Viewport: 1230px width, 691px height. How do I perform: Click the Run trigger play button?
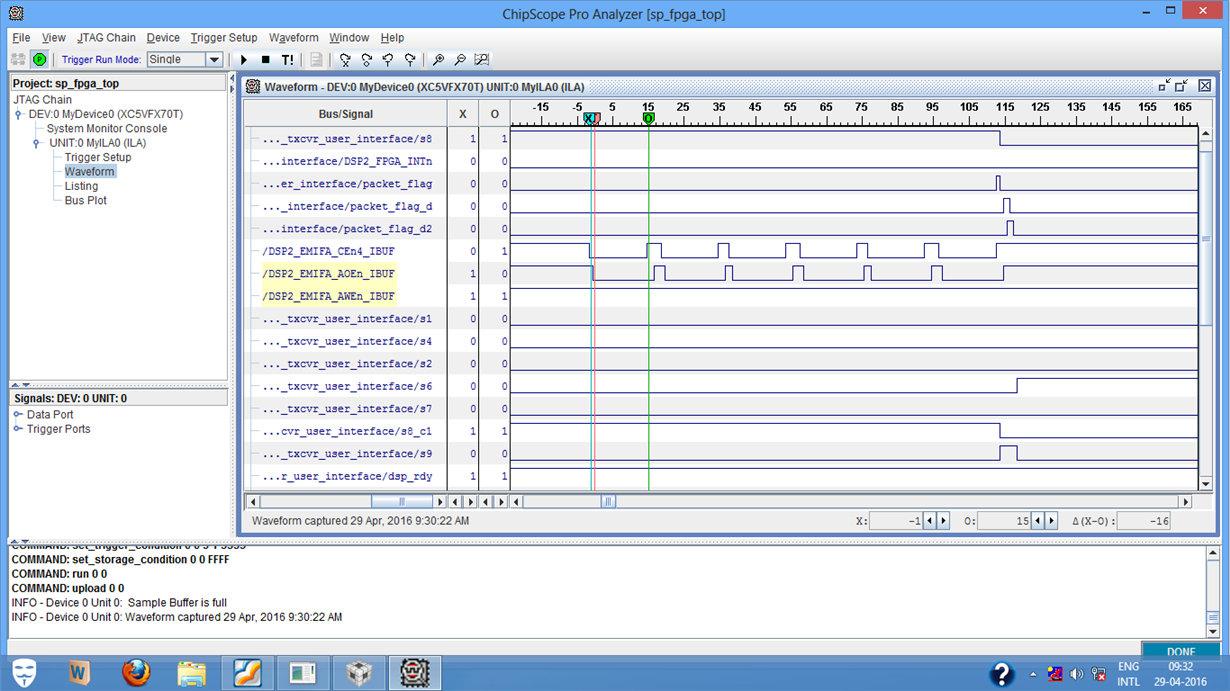(244, 60)
